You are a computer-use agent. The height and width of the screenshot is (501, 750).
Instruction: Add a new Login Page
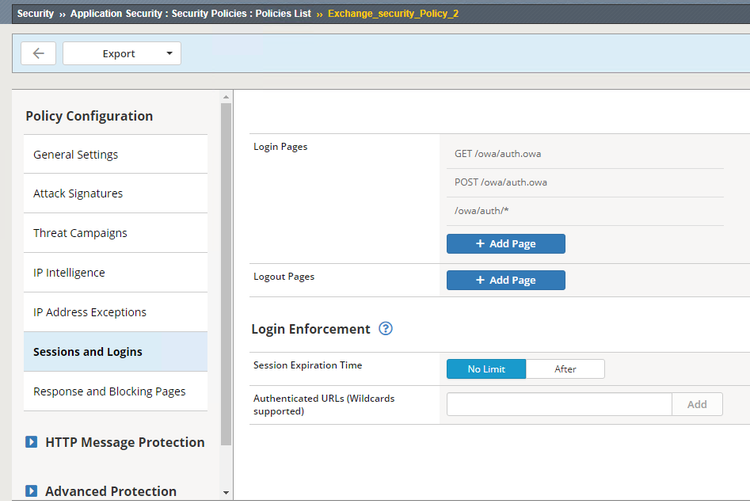tap(505, 244)
